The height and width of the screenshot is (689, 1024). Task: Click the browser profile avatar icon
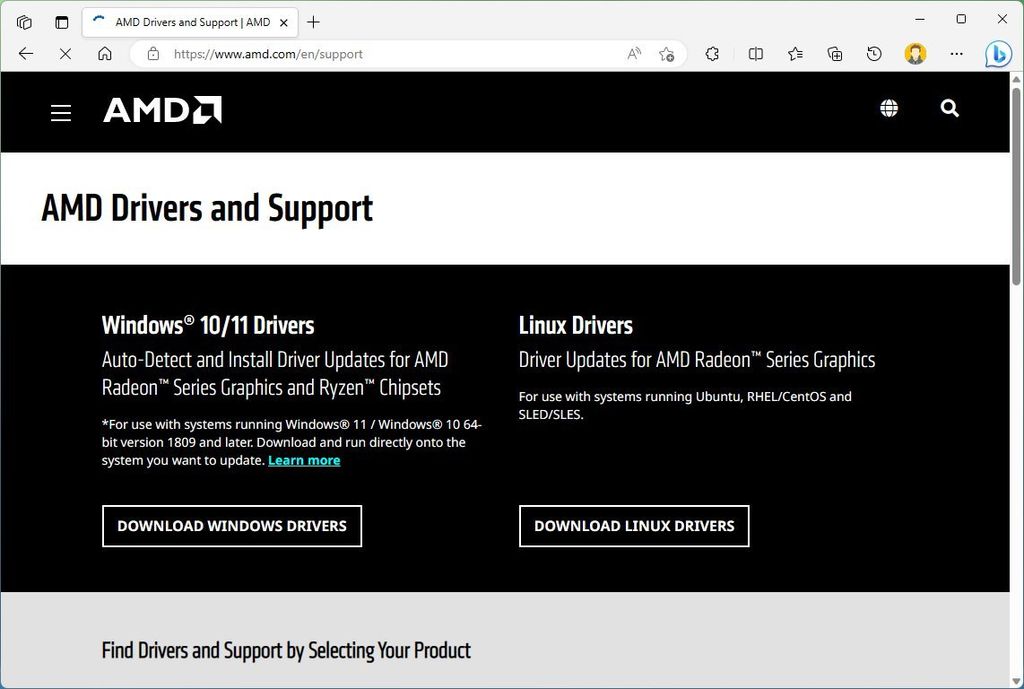pyautogui.click(x=915, y=54)
